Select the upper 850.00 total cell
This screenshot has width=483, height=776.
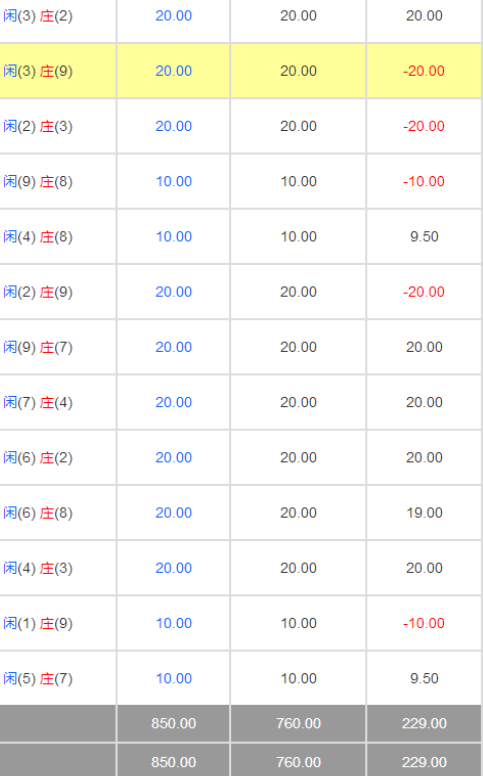coord(174,724)
